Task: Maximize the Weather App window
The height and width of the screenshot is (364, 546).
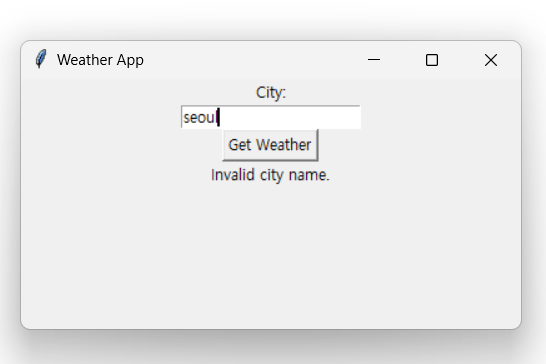Action: click(x=432, y=60)
